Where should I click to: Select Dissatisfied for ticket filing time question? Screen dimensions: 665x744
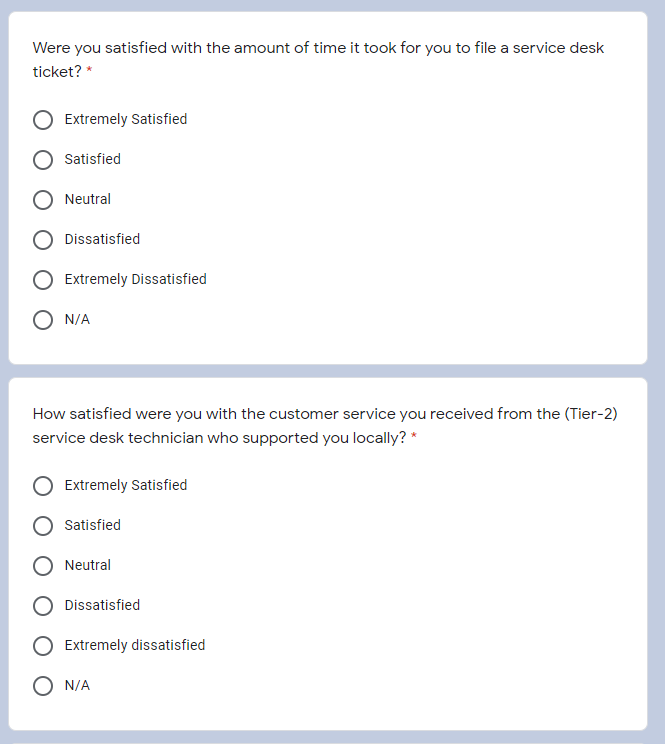[x=43, y=240]
